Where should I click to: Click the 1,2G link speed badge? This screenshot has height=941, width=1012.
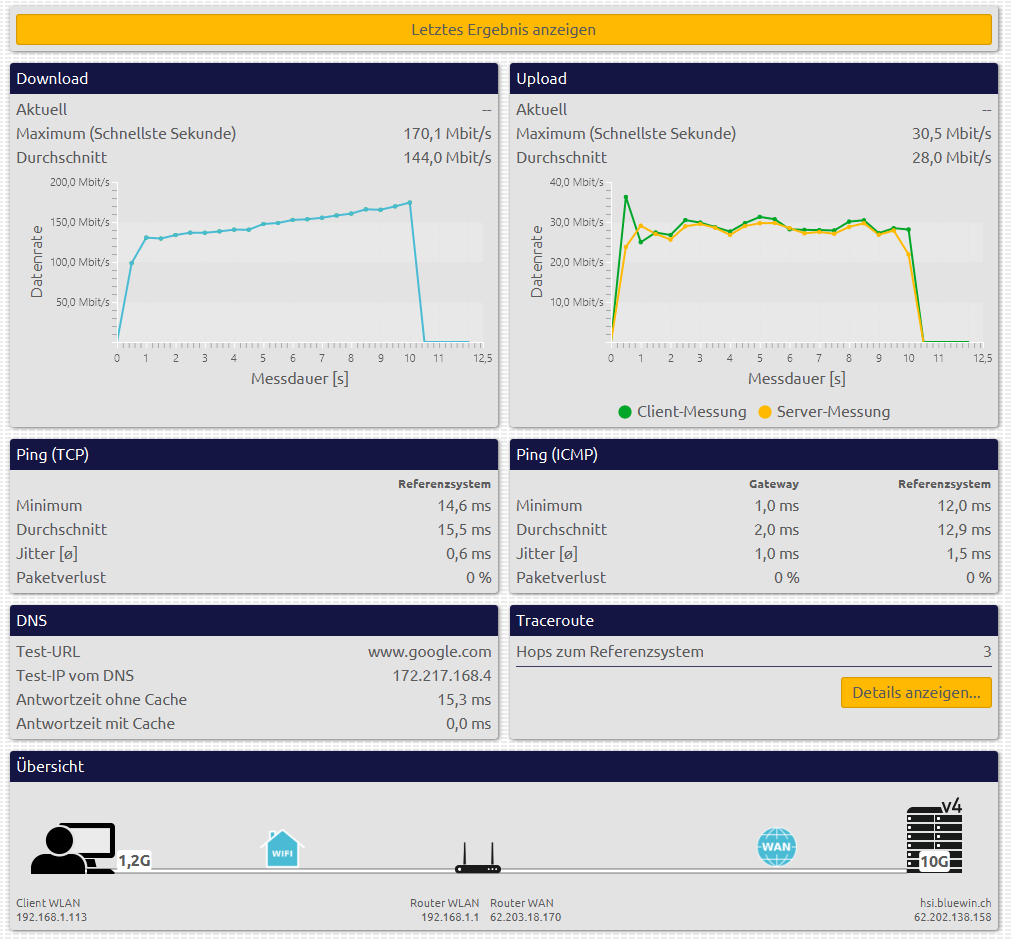pos(134,860)
